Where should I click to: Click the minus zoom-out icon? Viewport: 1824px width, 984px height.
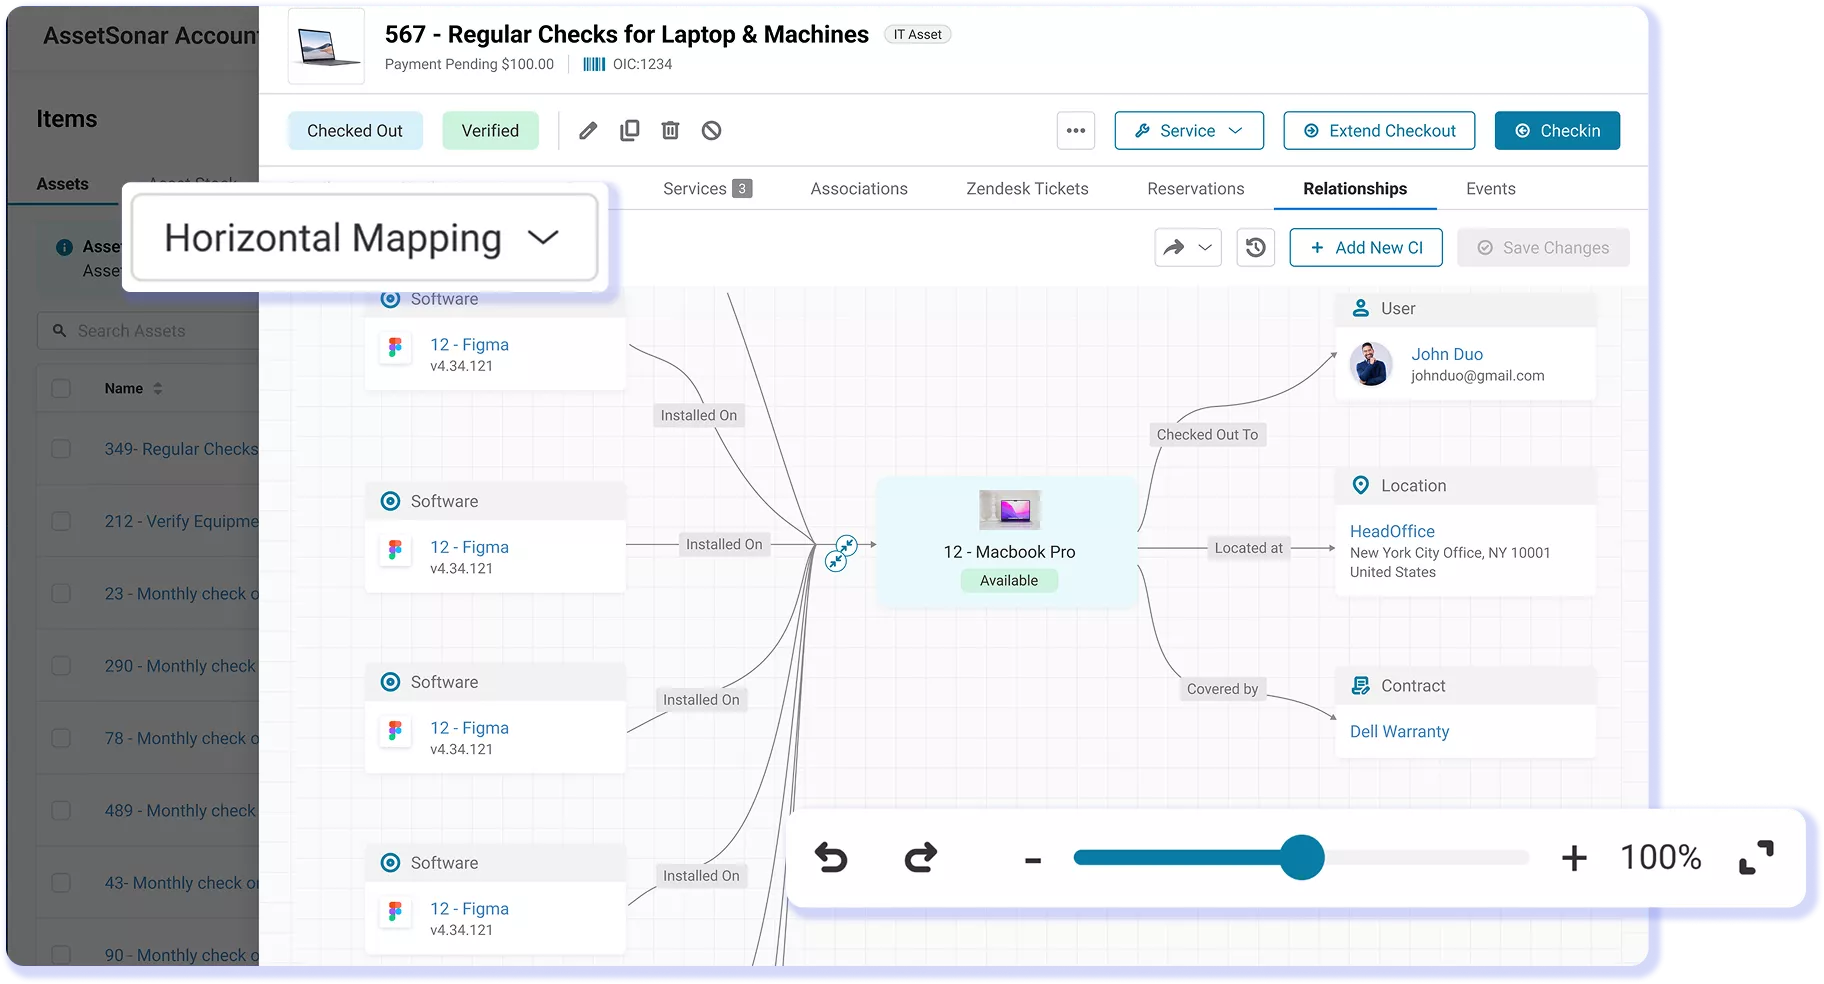pos(1033,860)
